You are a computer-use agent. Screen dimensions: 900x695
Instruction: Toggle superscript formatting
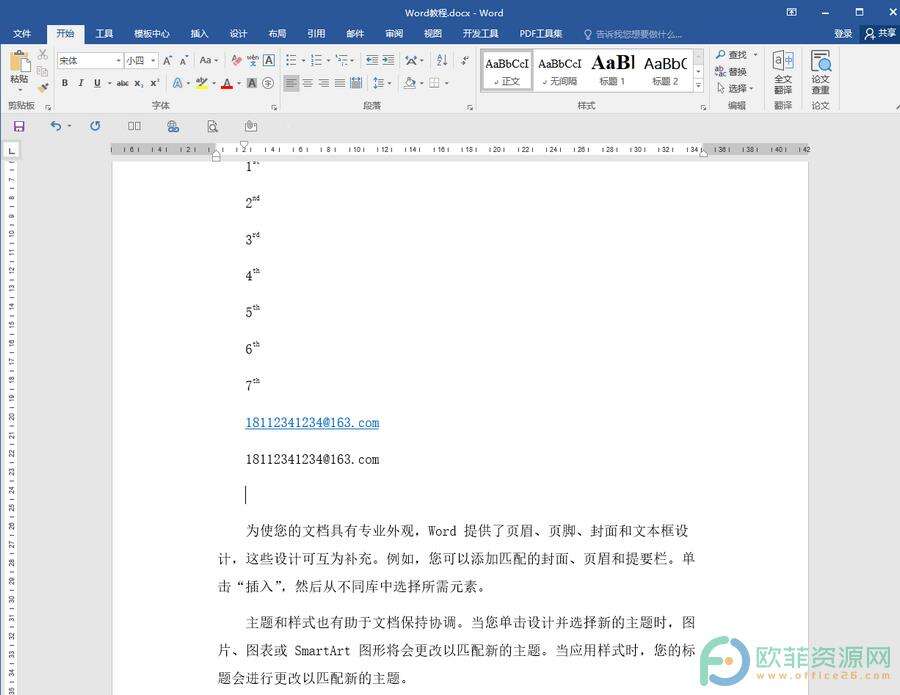coord(154,83)
